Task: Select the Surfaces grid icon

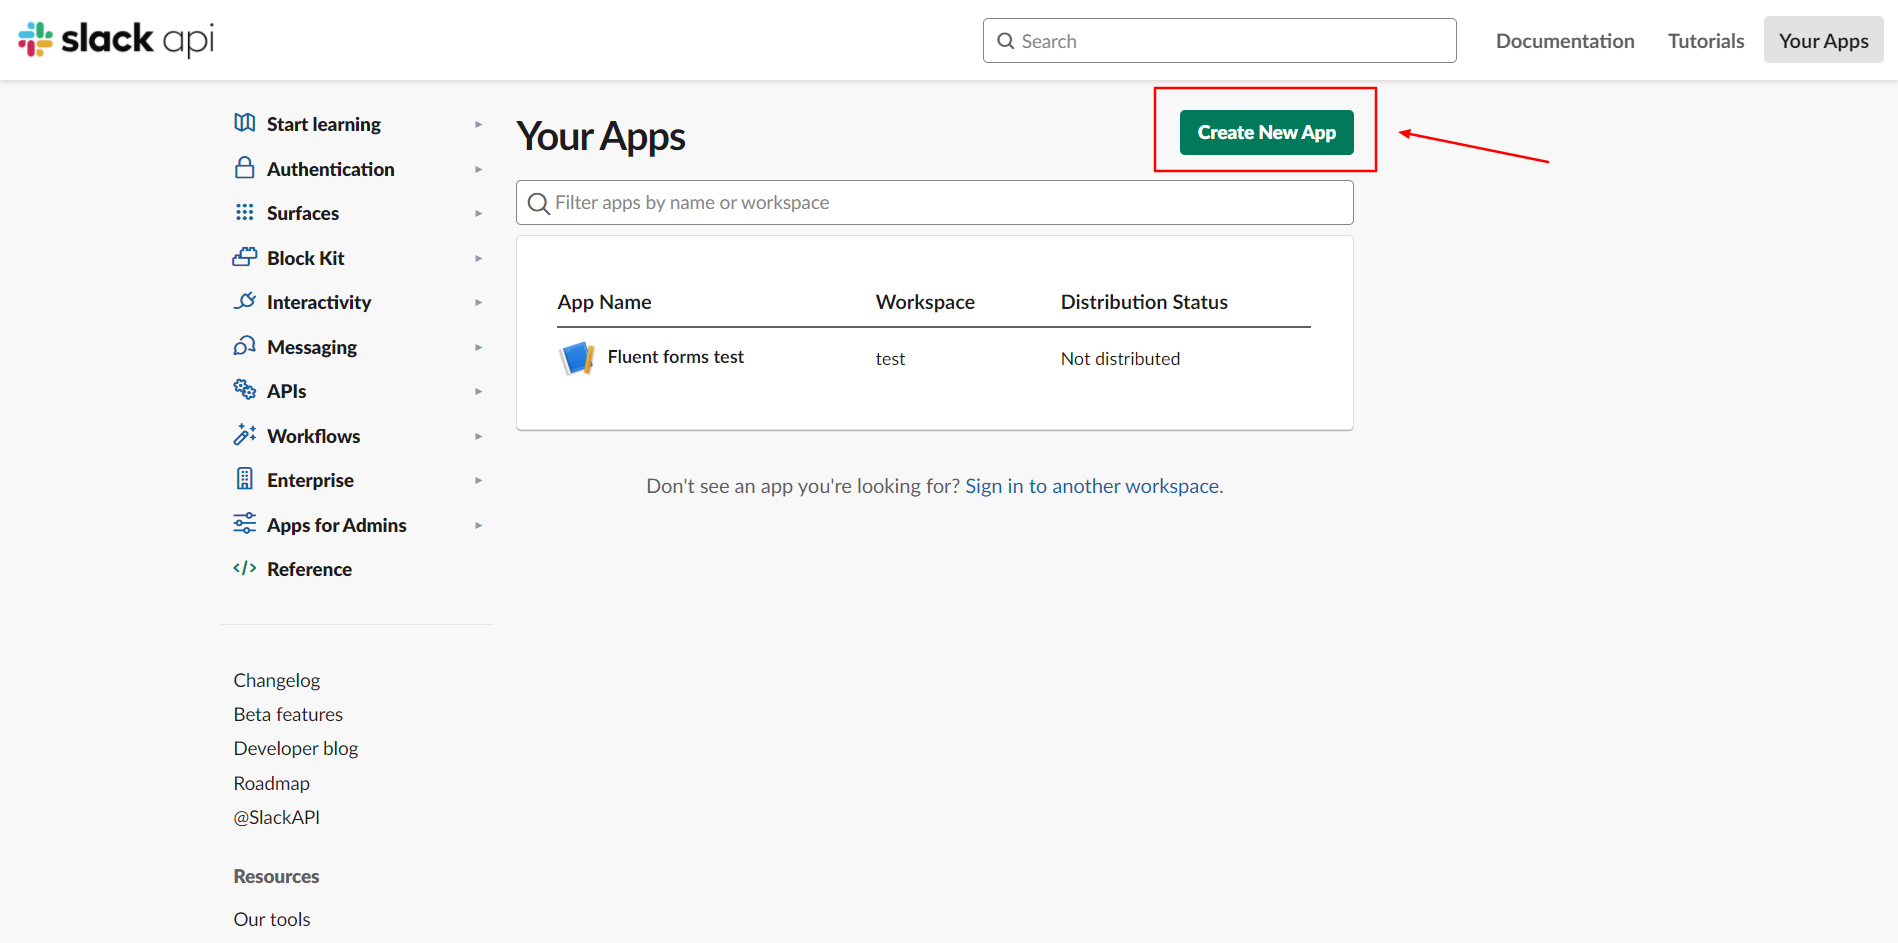Action: click(244, 212)
